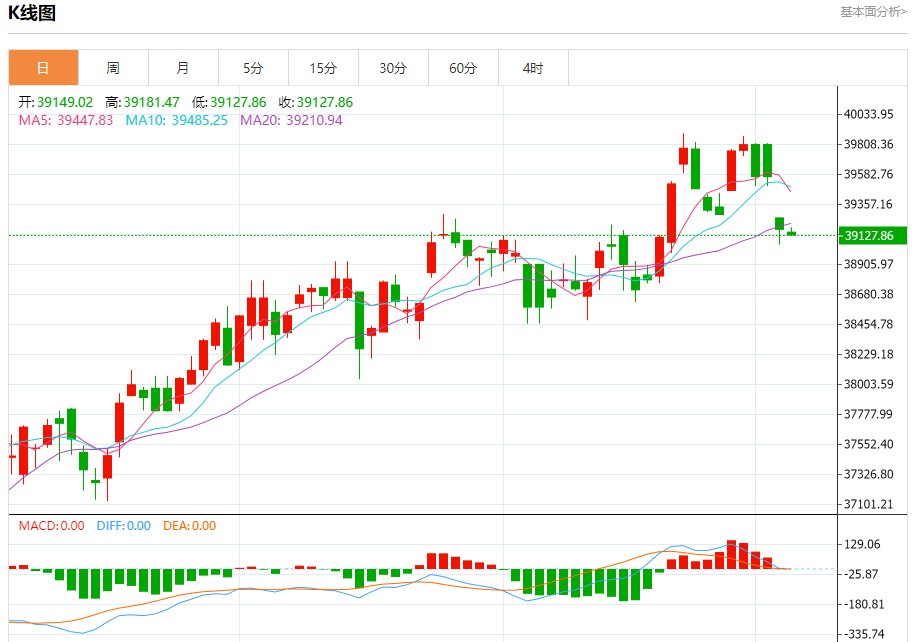Click the K线图 chart title
Image resolution: width=918 pixels, height=642 pixels.
(x=32, y=13)
